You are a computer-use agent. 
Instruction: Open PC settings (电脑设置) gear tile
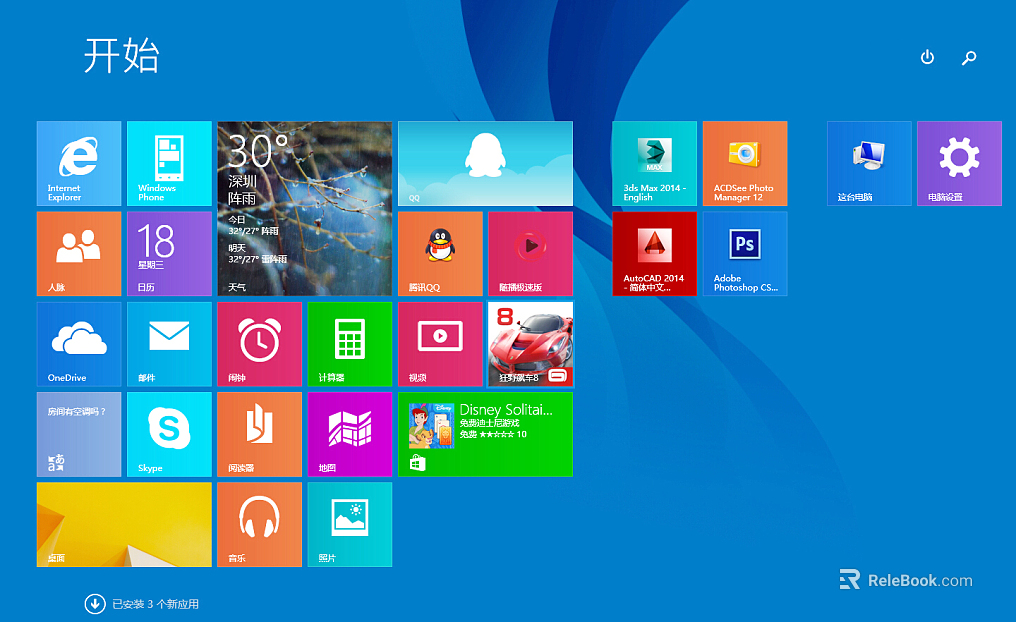[x=960, y=163]
